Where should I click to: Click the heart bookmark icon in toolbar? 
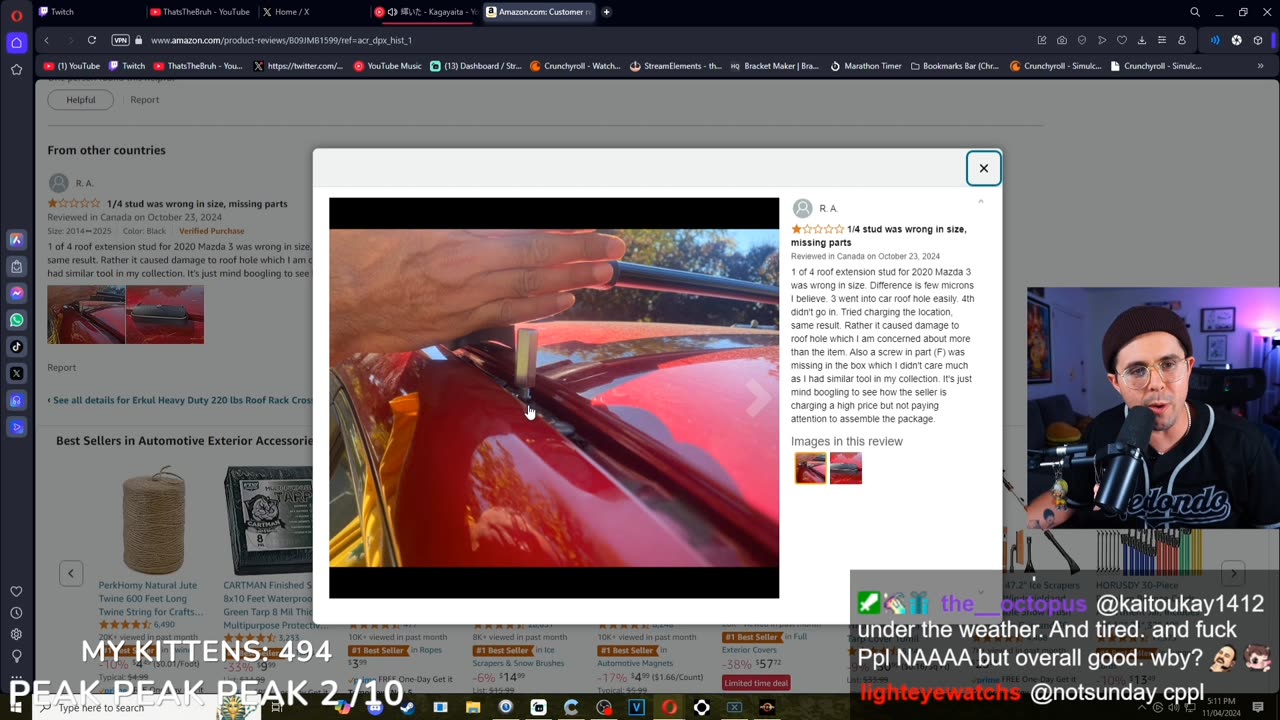tap(1122, 40)
